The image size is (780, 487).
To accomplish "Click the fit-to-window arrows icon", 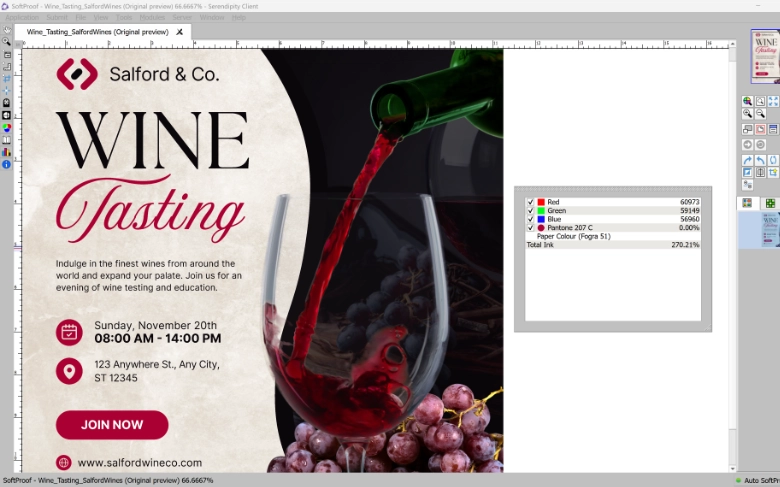I will coord(773,102).
